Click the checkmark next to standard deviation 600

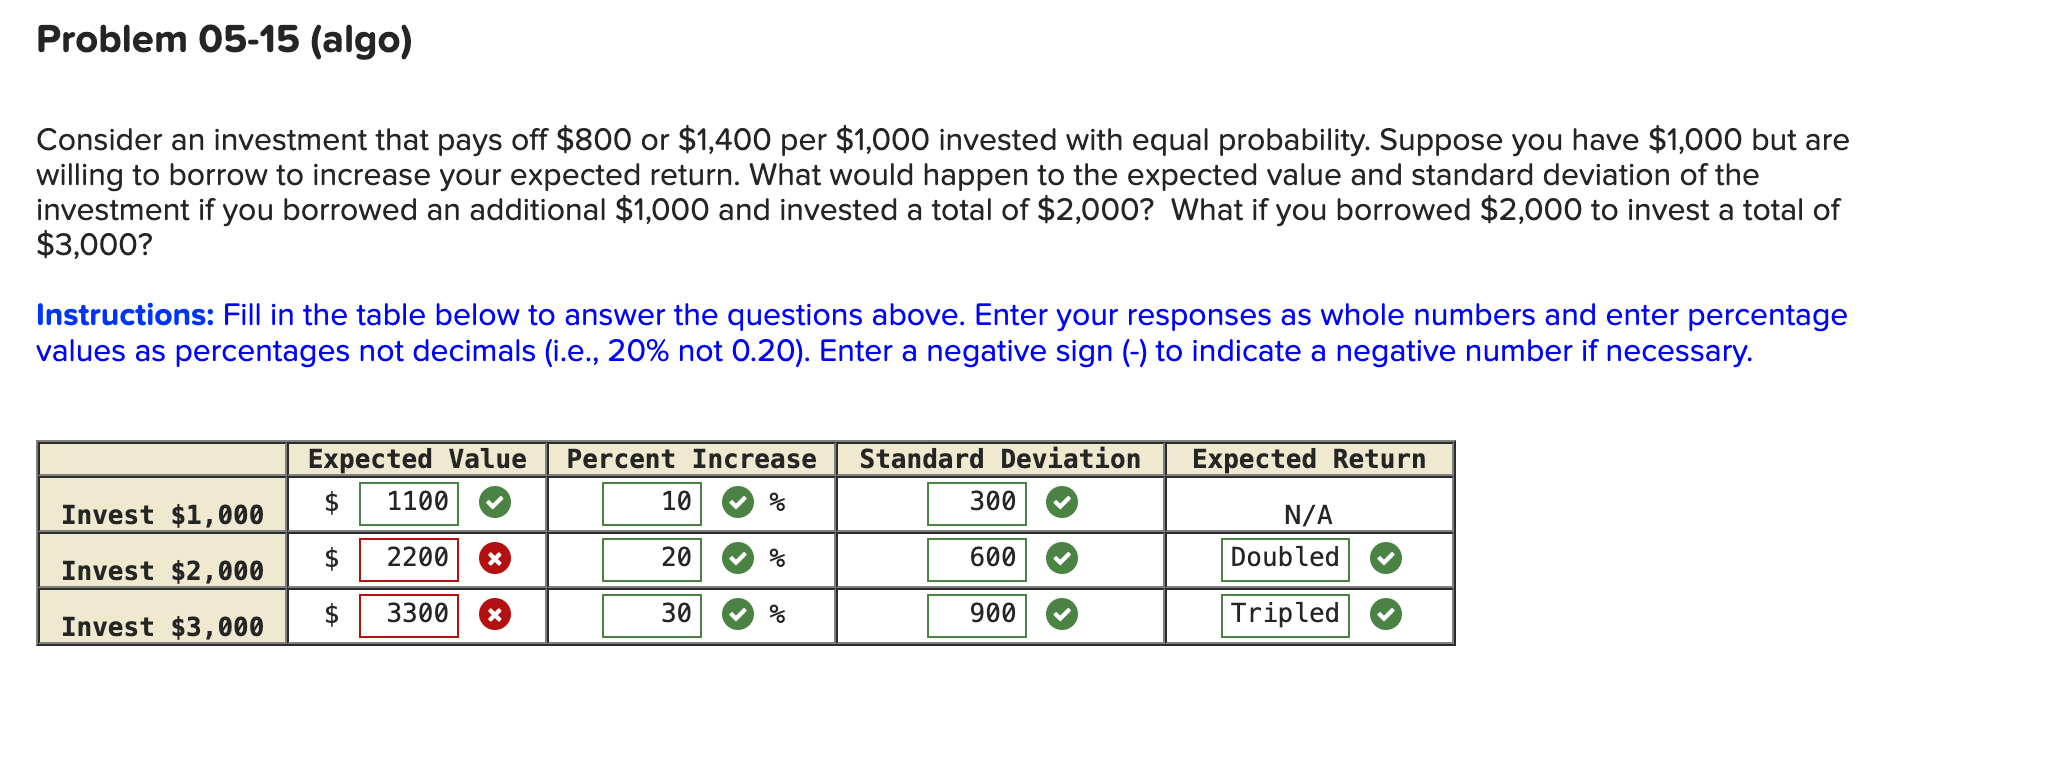click(x=1062, y=559)
